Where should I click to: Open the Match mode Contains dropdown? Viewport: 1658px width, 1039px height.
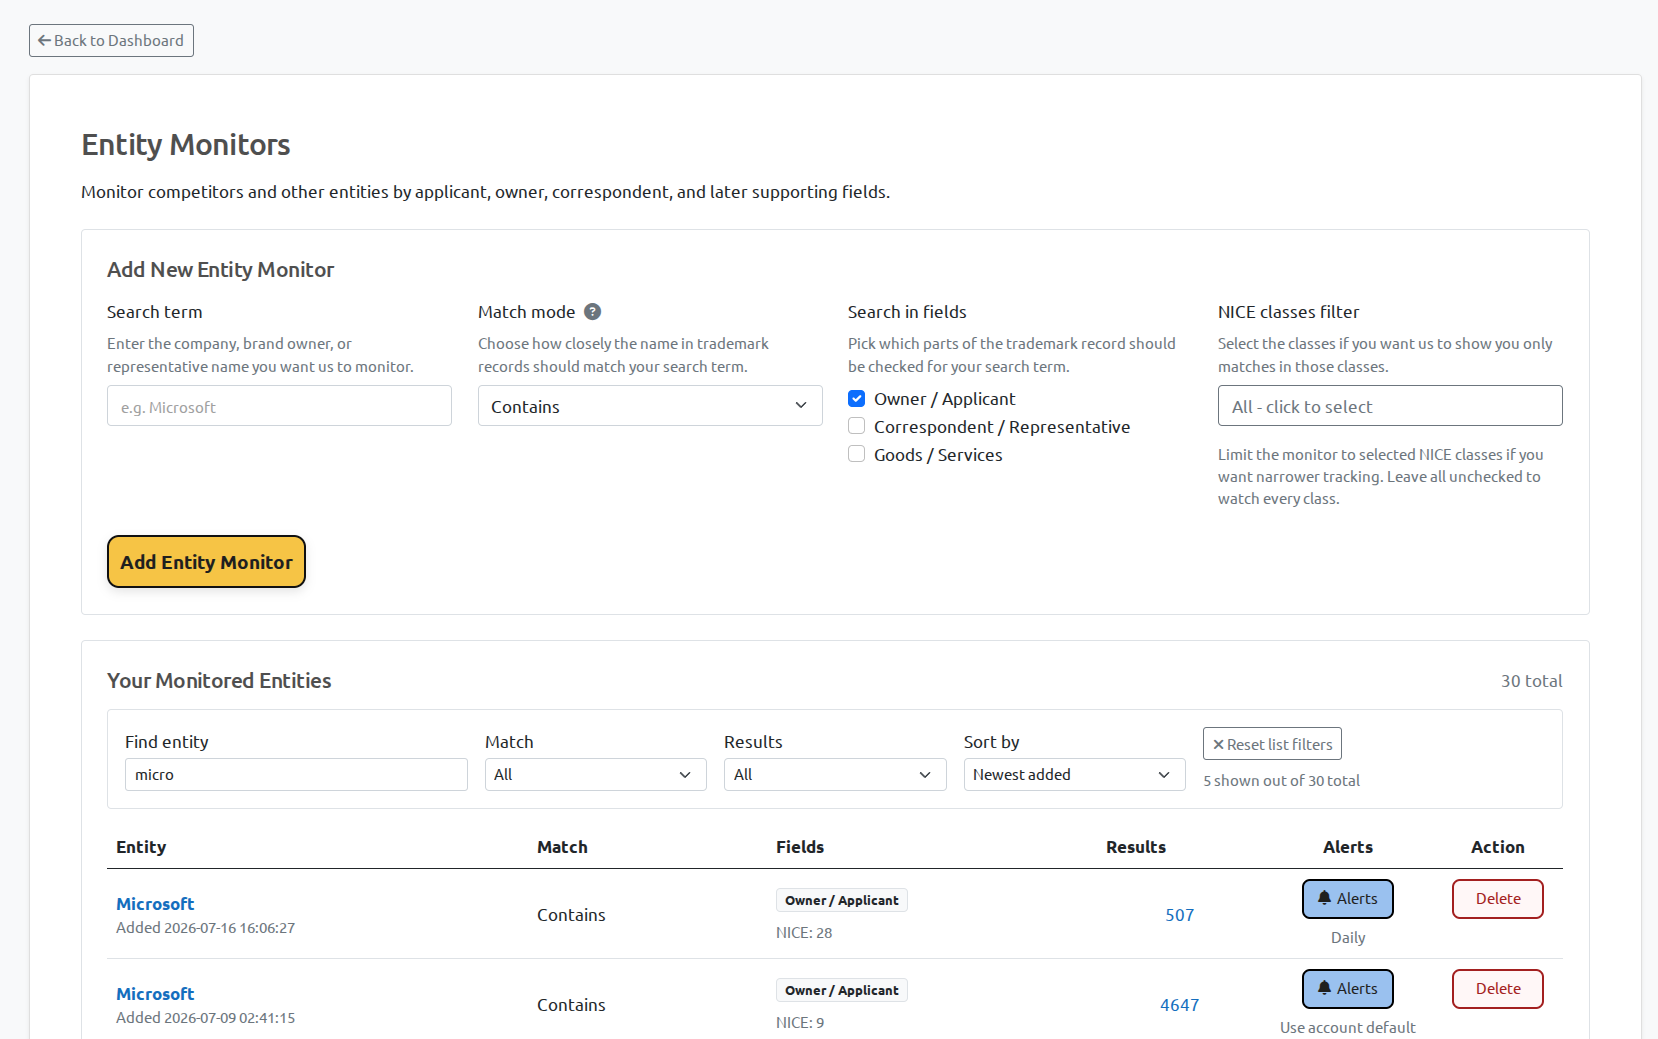click(650, 406)
